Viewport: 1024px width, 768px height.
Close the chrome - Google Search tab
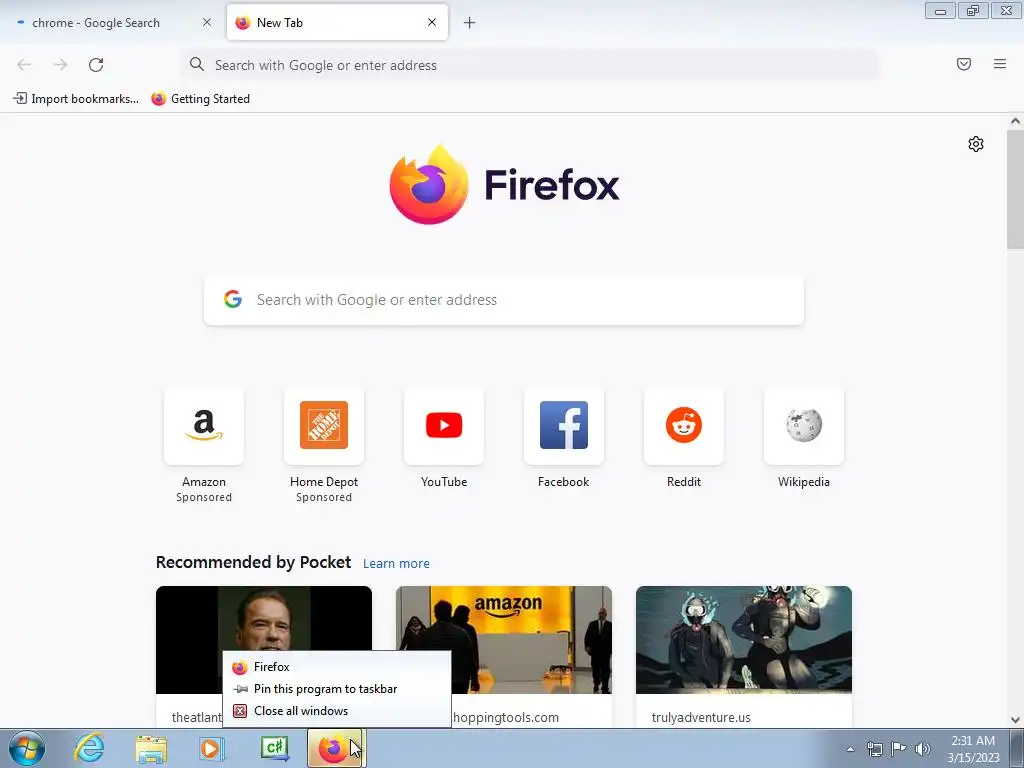coord(207,22)
